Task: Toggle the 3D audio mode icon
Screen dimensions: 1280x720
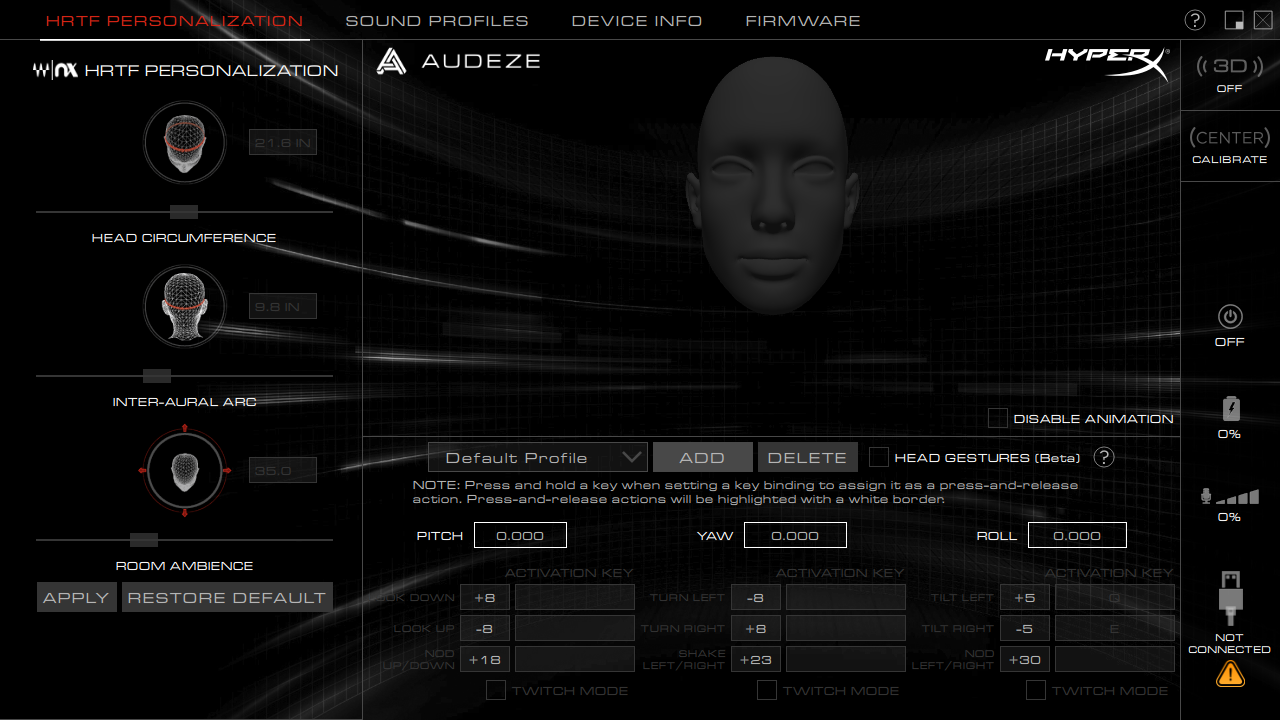Action: (x=1229, y=66)
